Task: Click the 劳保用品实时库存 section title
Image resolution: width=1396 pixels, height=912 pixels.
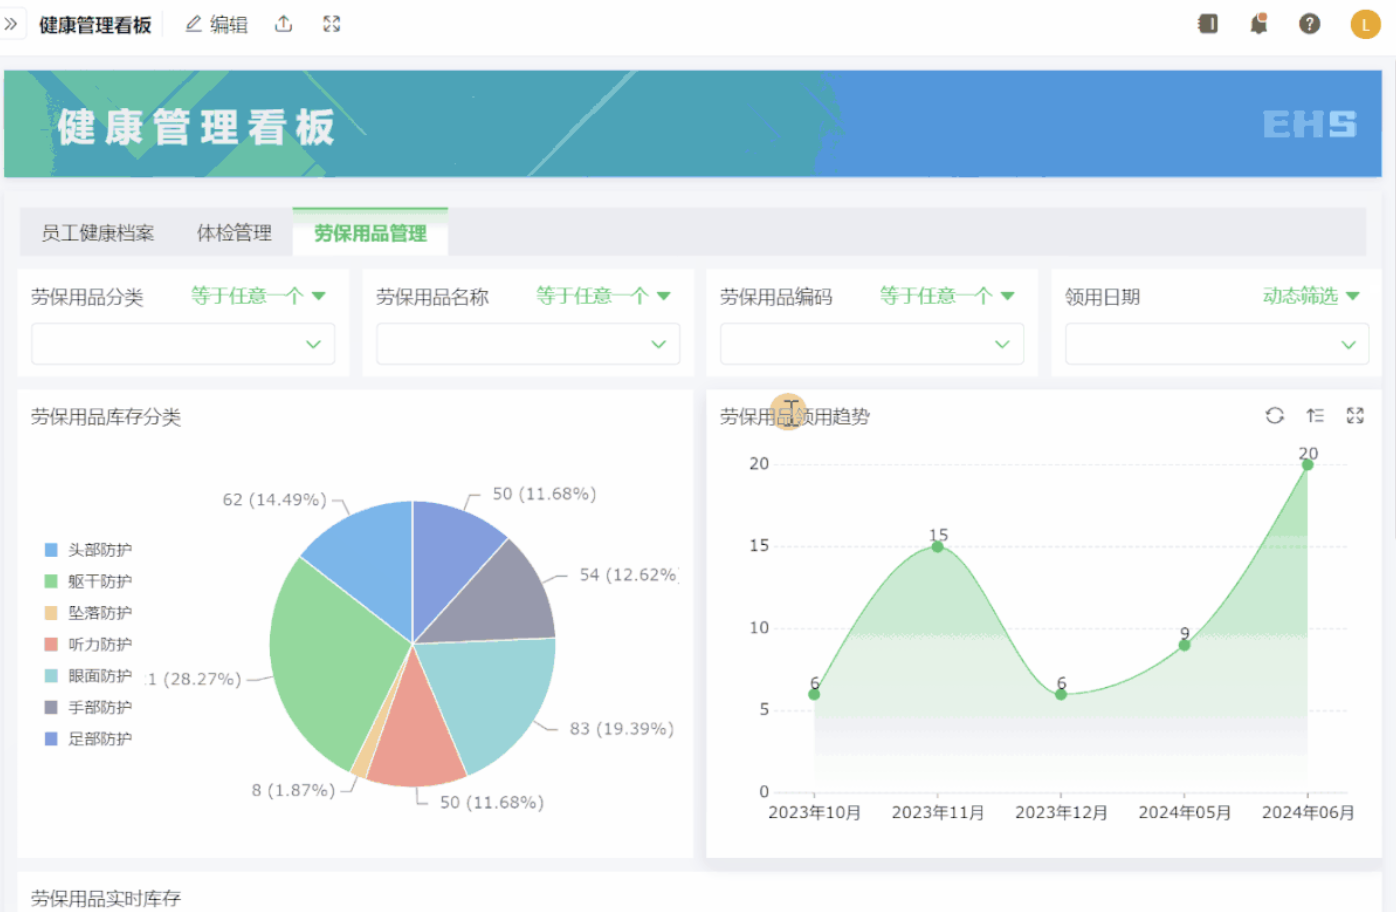Action: [106, 898]
